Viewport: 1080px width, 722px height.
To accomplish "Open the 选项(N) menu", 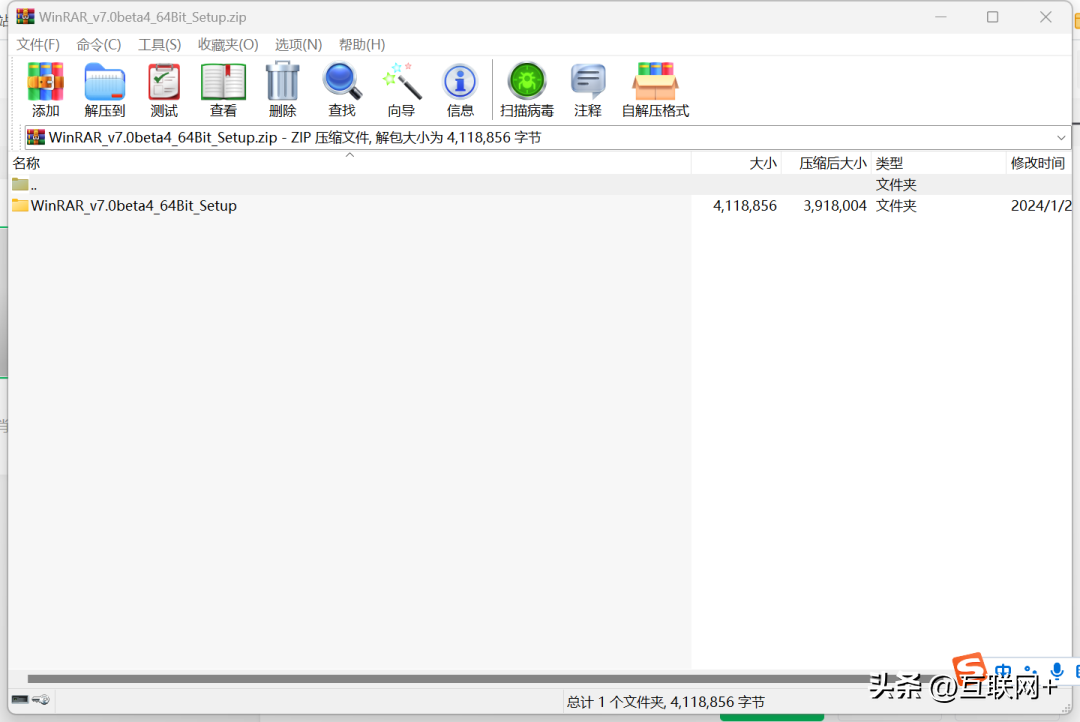I will [x=298, y=45].
